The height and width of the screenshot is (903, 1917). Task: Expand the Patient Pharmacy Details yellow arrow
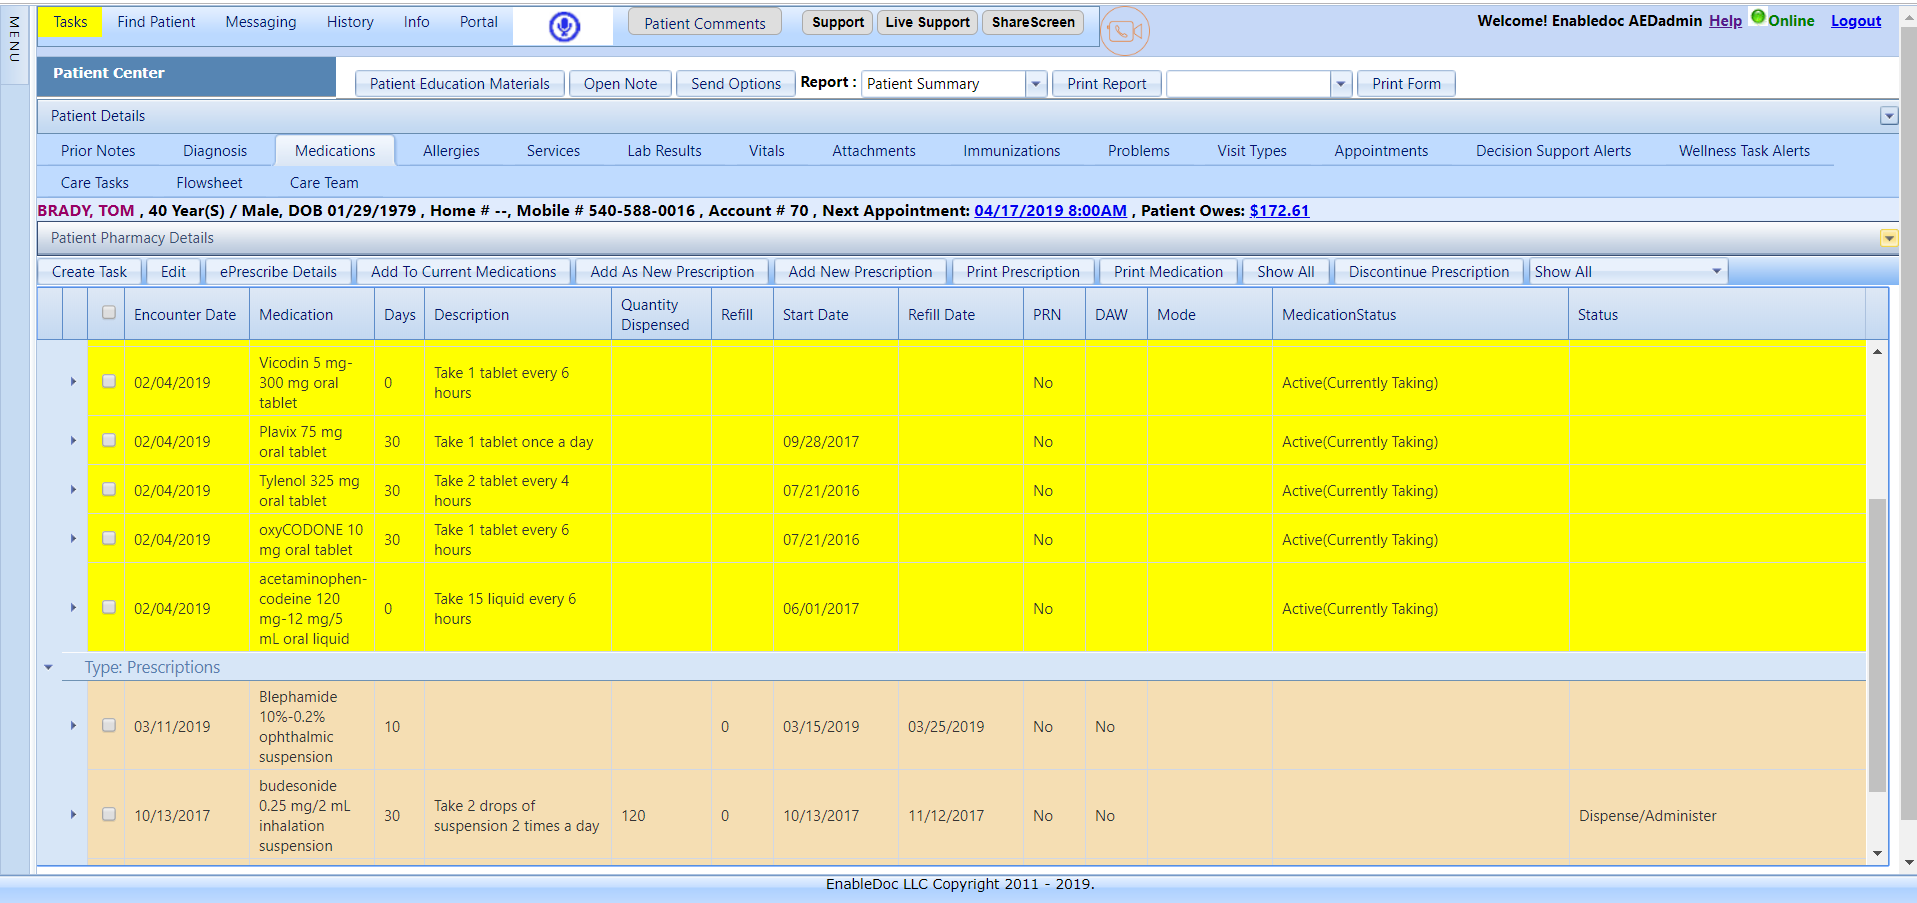pos(1888,238)
